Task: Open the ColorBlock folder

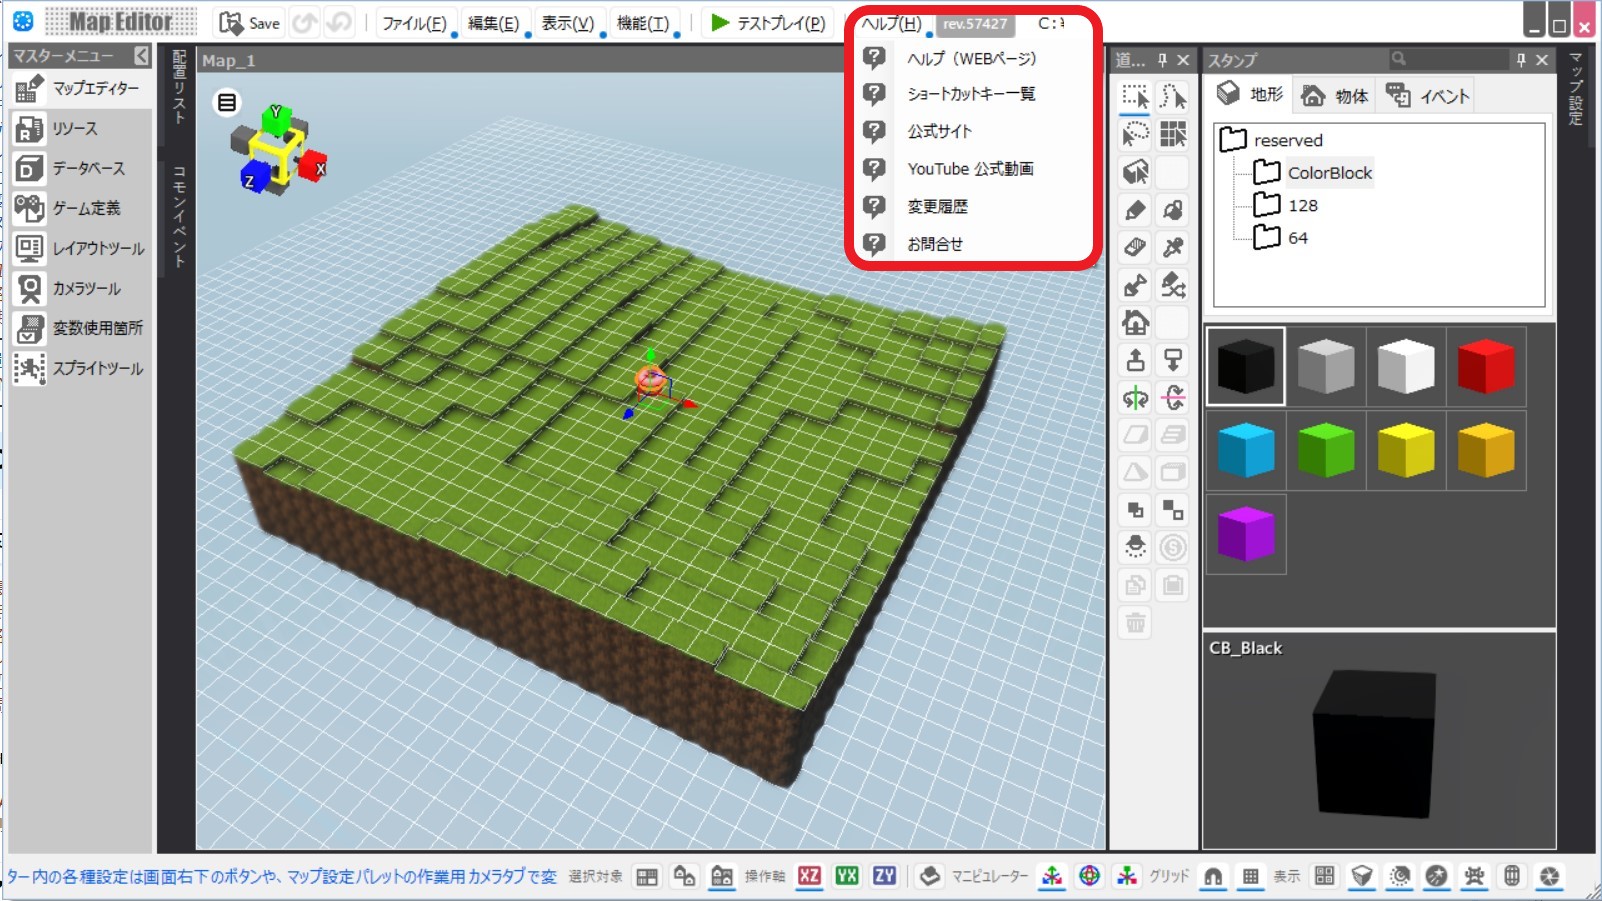Action: tap(1328, 173)
